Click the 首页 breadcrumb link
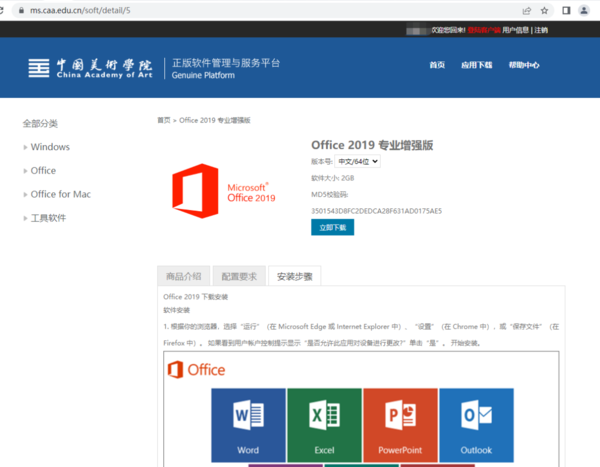 pyautogui.click(x=163, y=120)
